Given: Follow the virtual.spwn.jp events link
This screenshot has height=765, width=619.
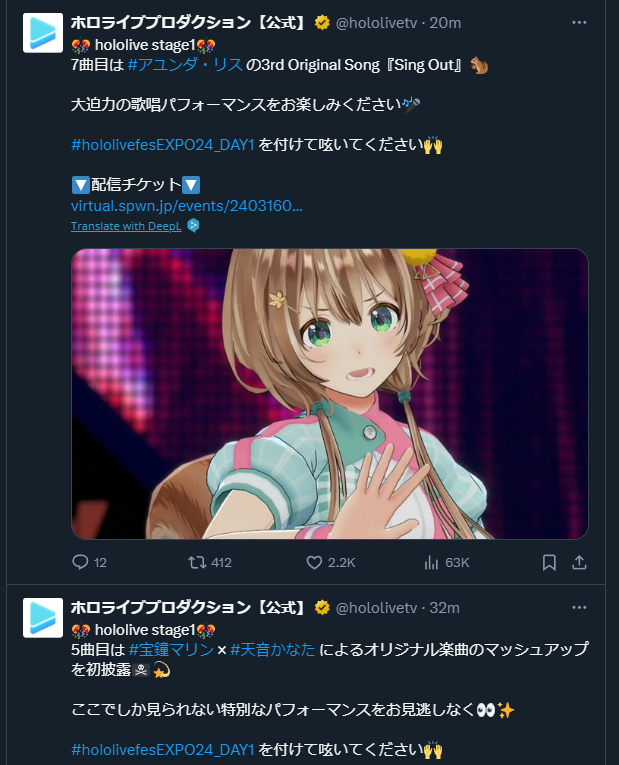Looking at the screenshot, I should point(187,205).
